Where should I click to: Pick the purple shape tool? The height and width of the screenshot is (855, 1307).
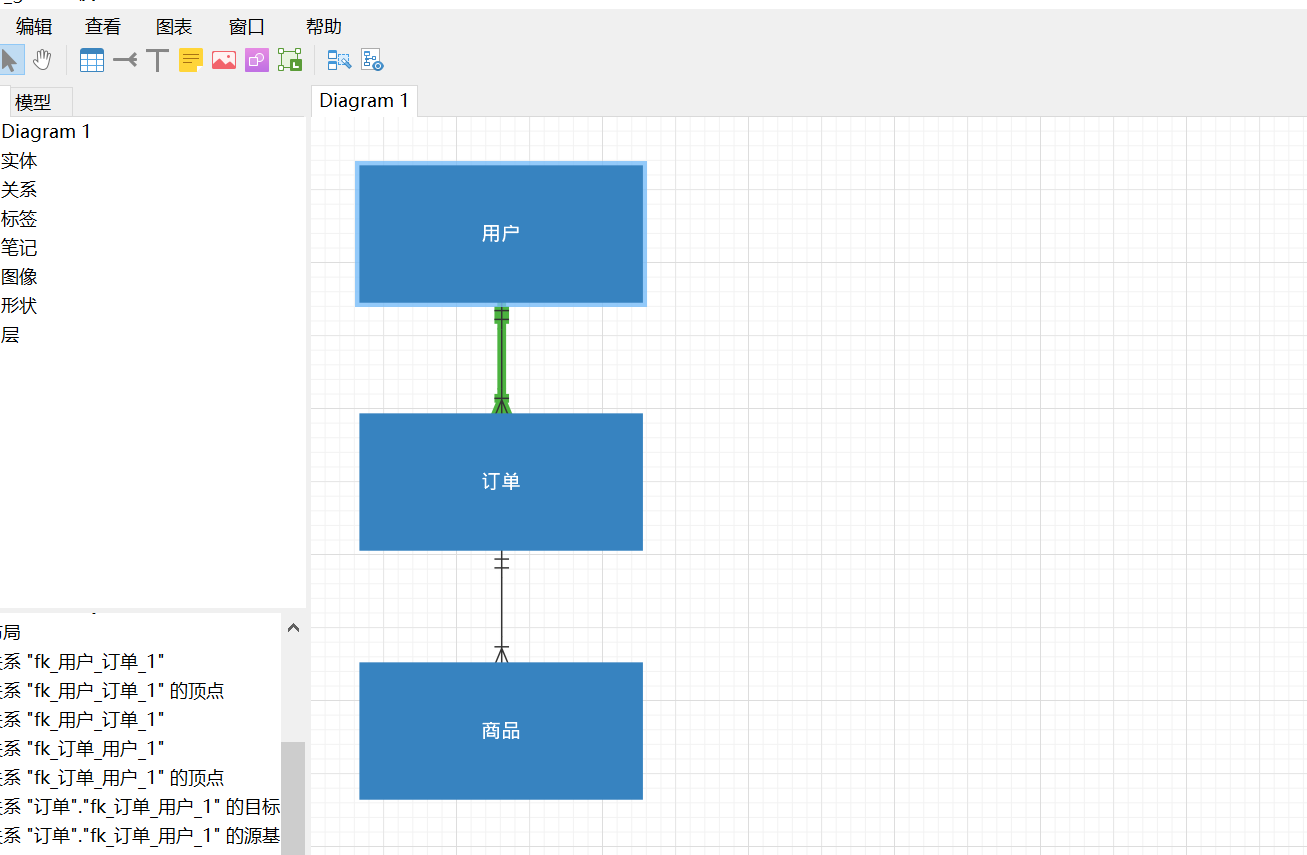[x=257, y=60]
